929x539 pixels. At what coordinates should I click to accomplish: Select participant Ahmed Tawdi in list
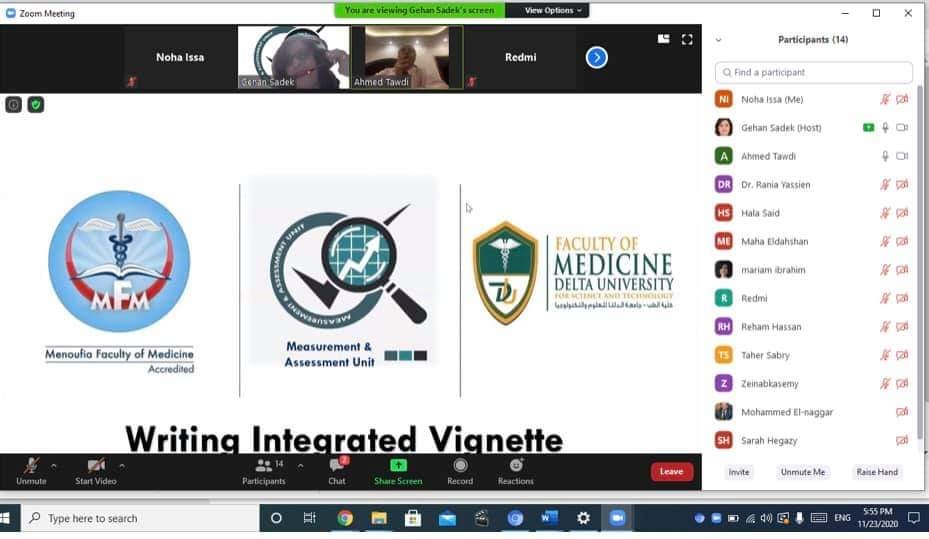(813, 156)
